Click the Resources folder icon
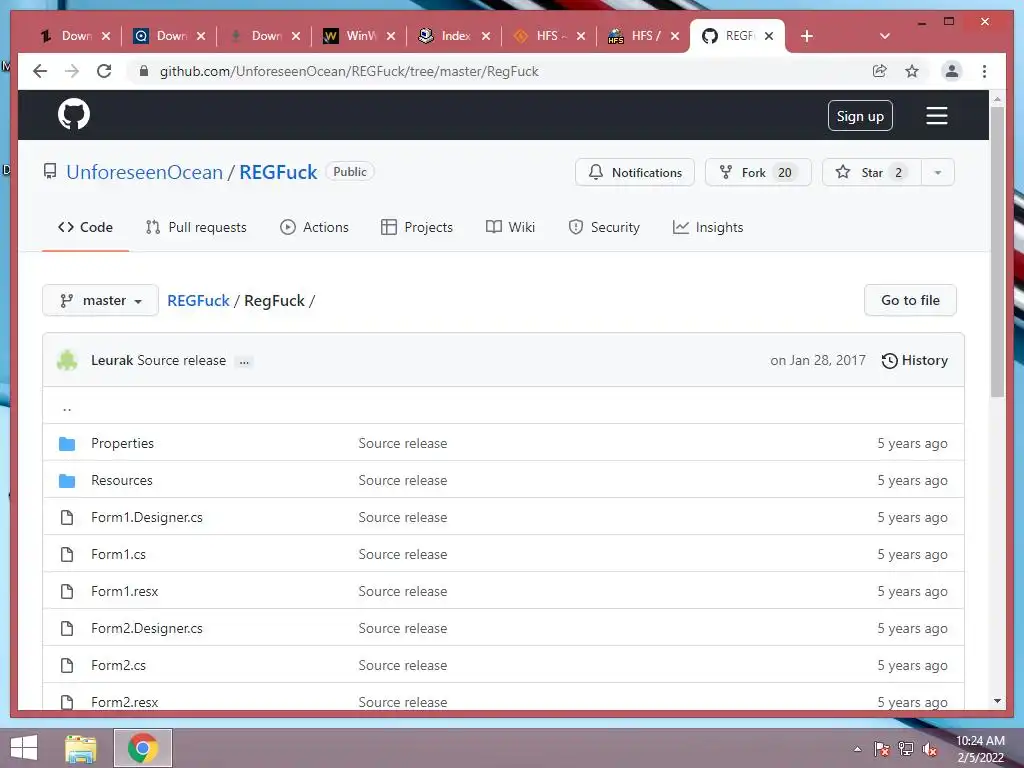This screenshot has width=1024, height=768. [67, 481]
